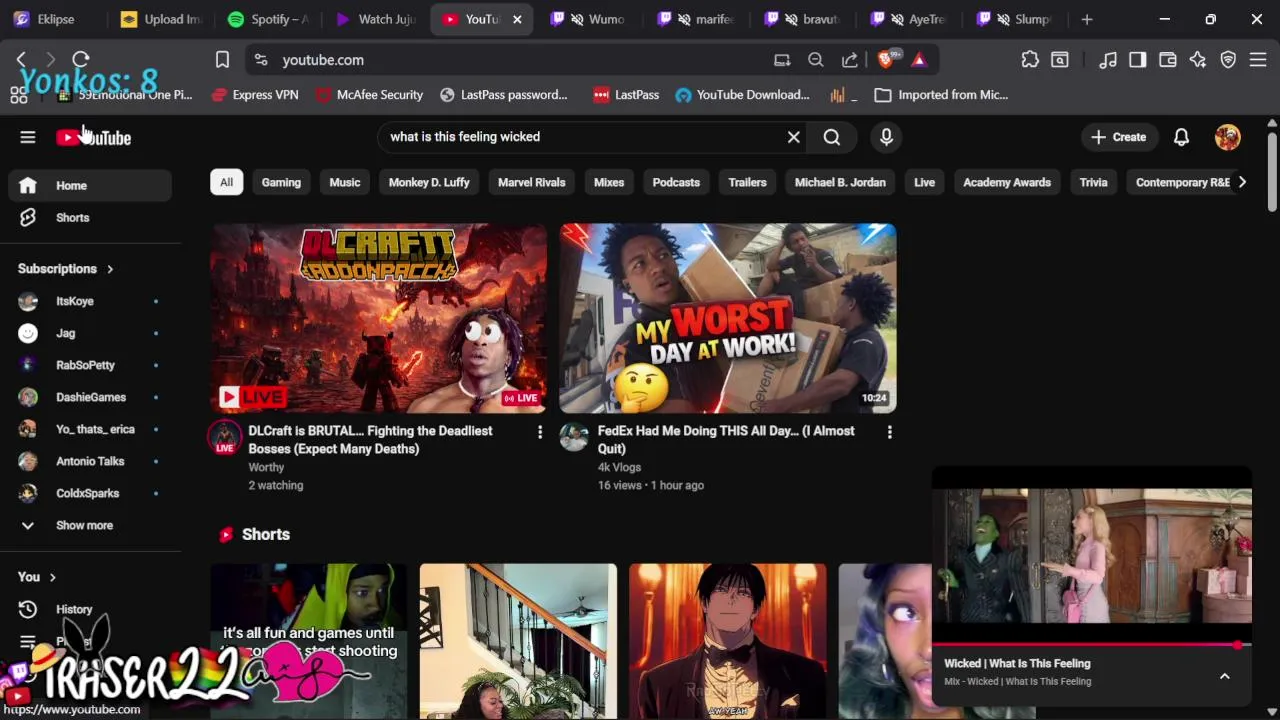
Task: Click the Wicked miniplayer video
Action: (1092, 555)
